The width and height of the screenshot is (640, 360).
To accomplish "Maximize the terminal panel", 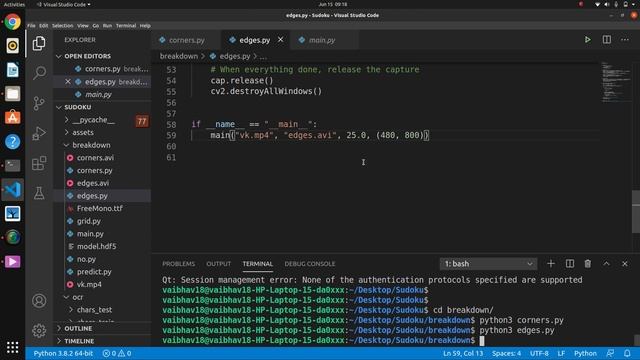I will pyautogui.click(x=606, y=264).
